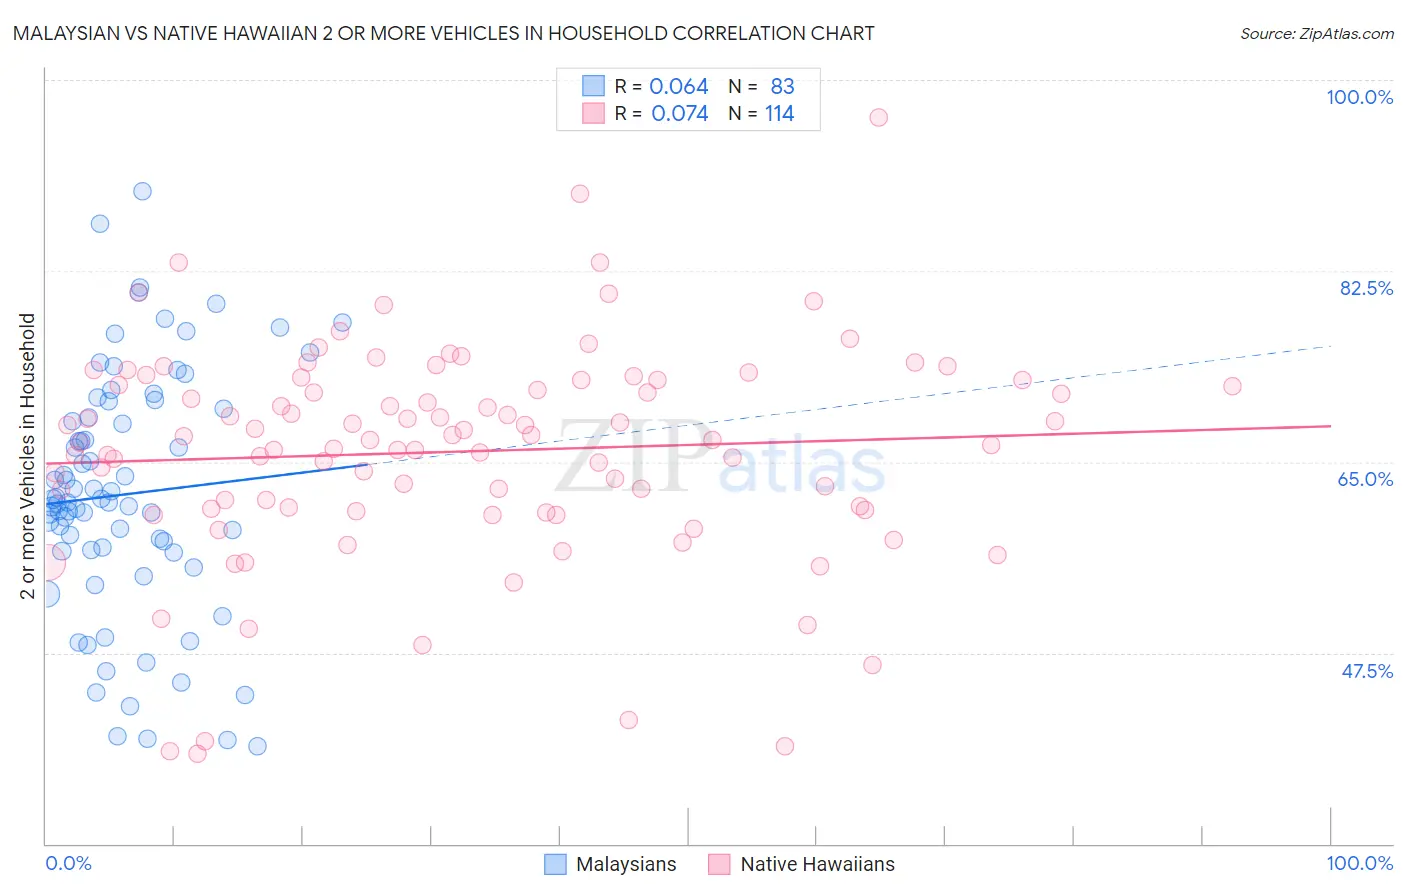Click the ZIPatlas watermark logo
Image resolution: width=1406 pixels, height=892 pixels.
coord(721,456)
